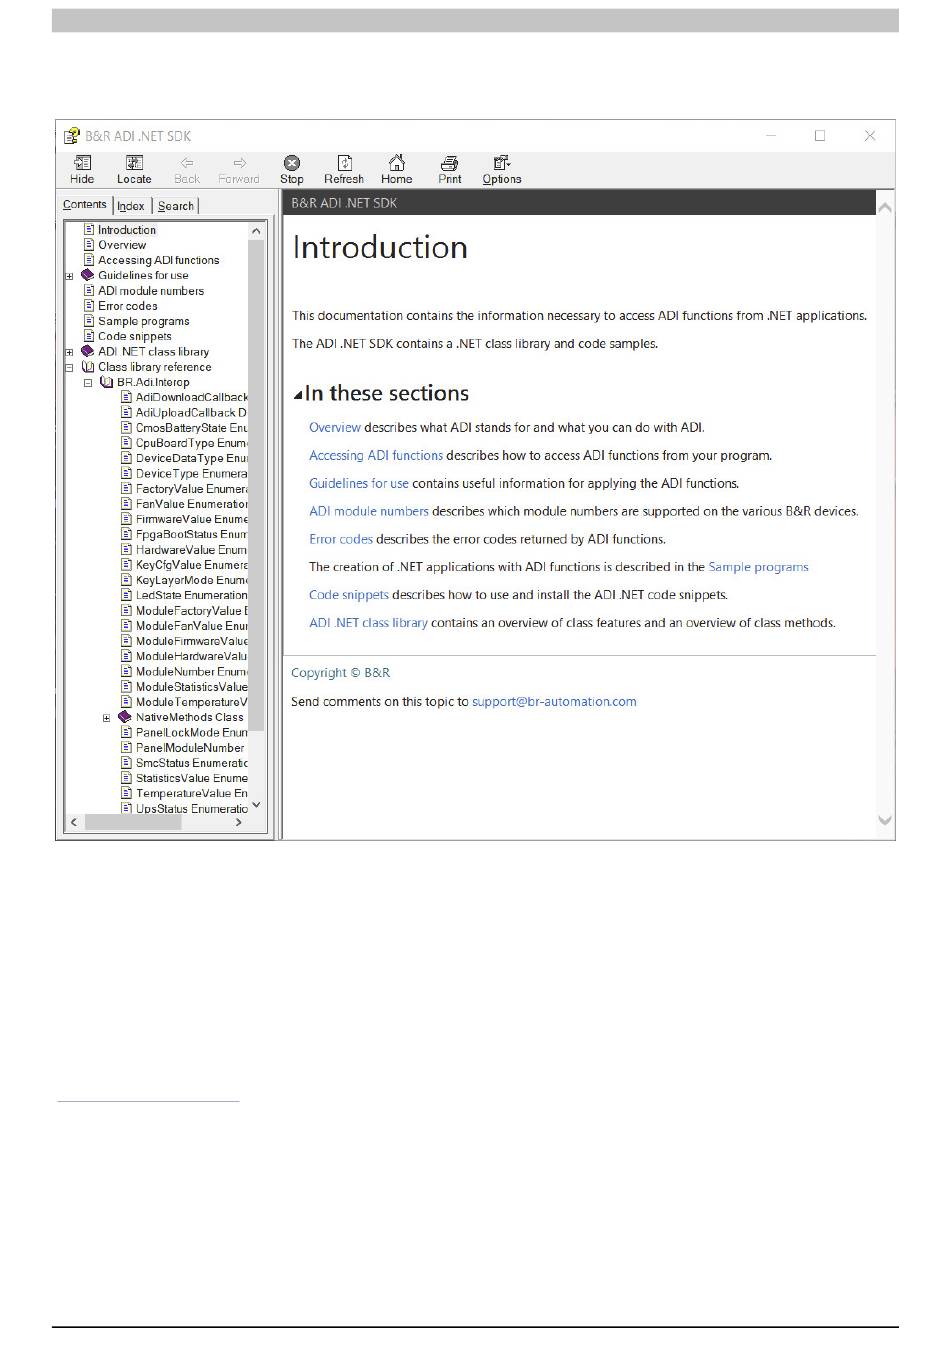Click the page icon beside DeviceType Enumeration
The width and height of the screenshot is (950, 1369).
127,473
